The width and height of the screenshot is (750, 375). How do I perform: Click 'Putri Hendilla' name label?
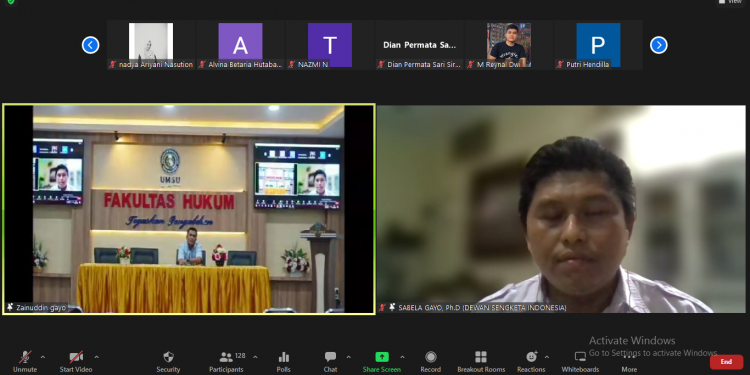(587, 65)
